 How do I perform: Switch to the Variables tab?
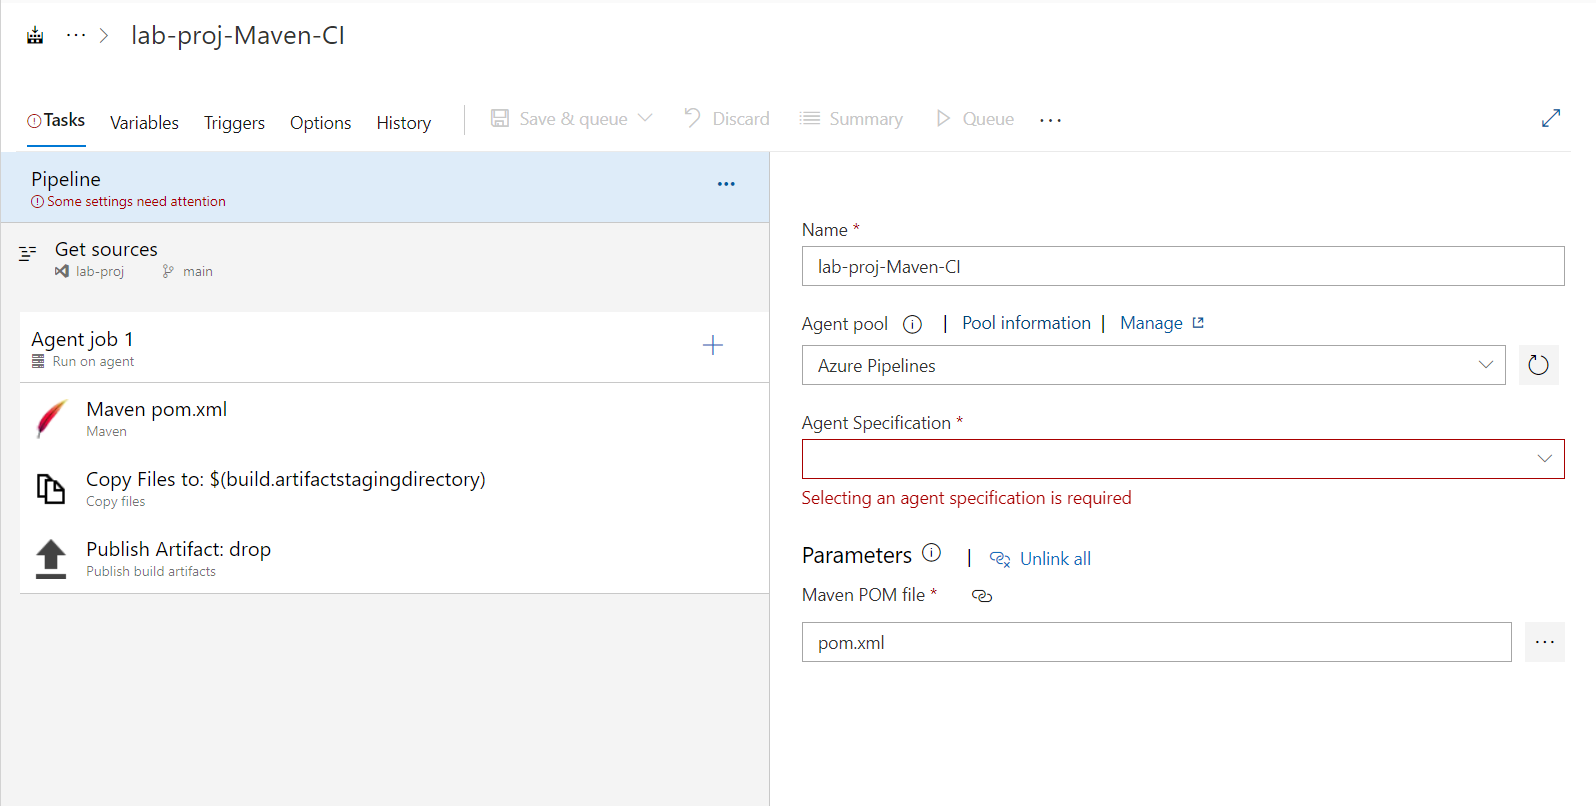(144, 123)
